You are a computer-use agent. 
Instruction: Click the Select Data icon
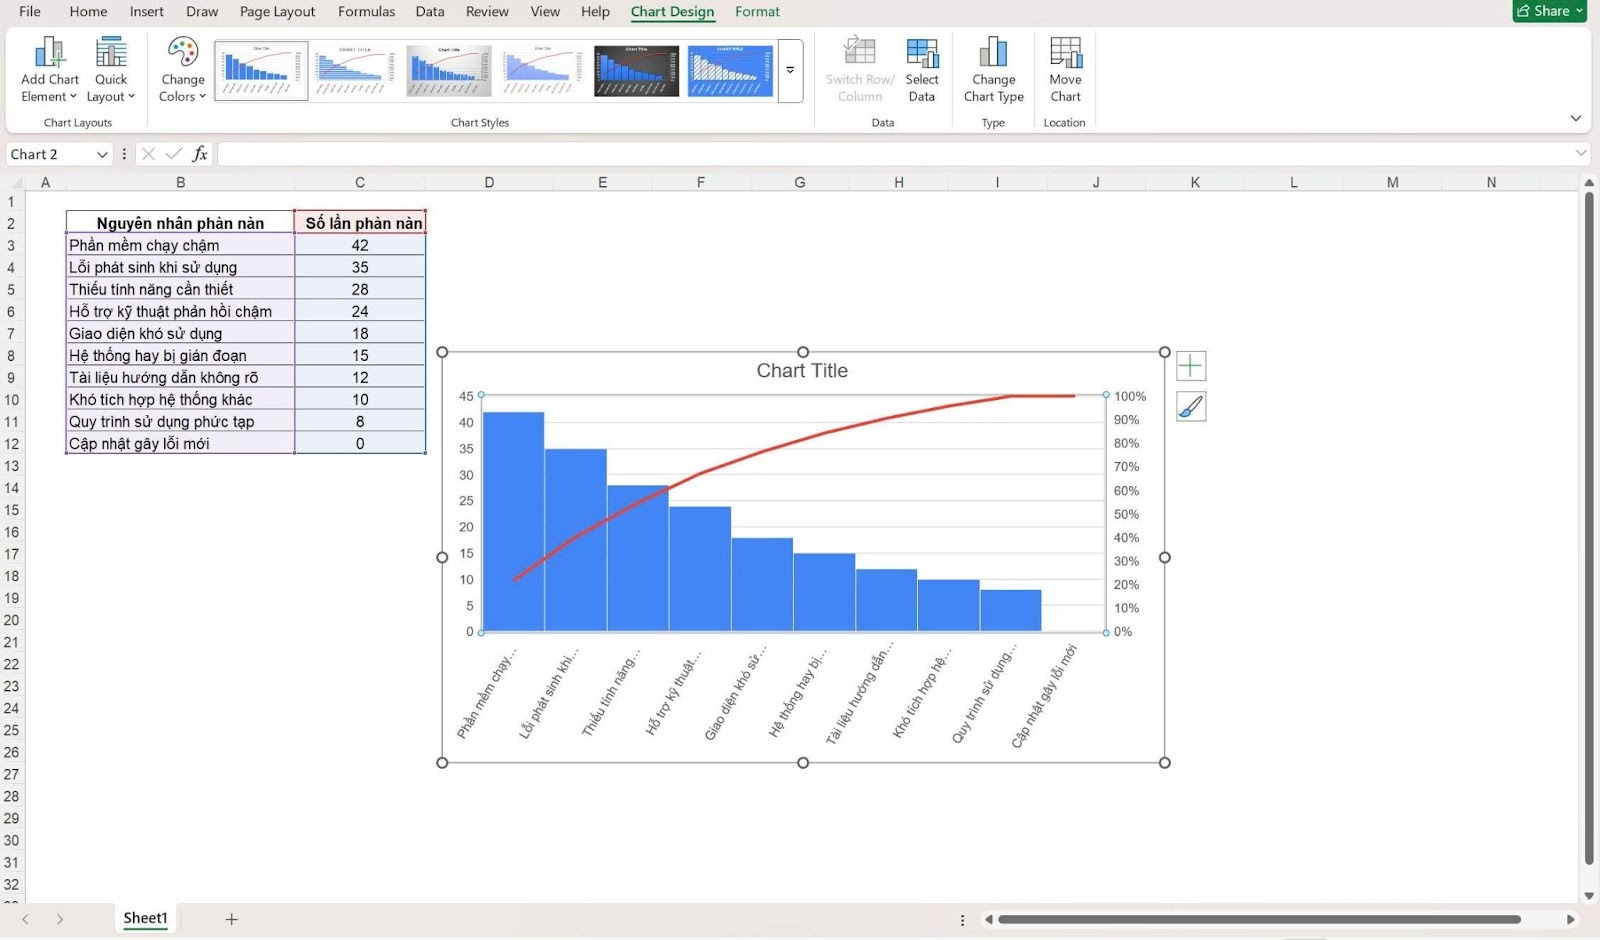tap(921, 53)
